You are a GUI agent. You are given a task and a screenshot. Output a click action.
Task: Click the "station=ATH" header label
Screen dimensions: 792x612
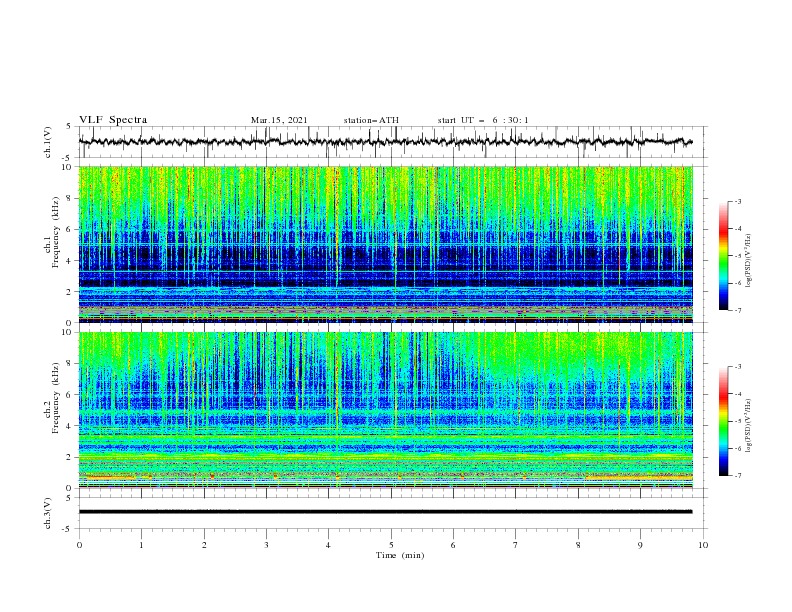371,120
